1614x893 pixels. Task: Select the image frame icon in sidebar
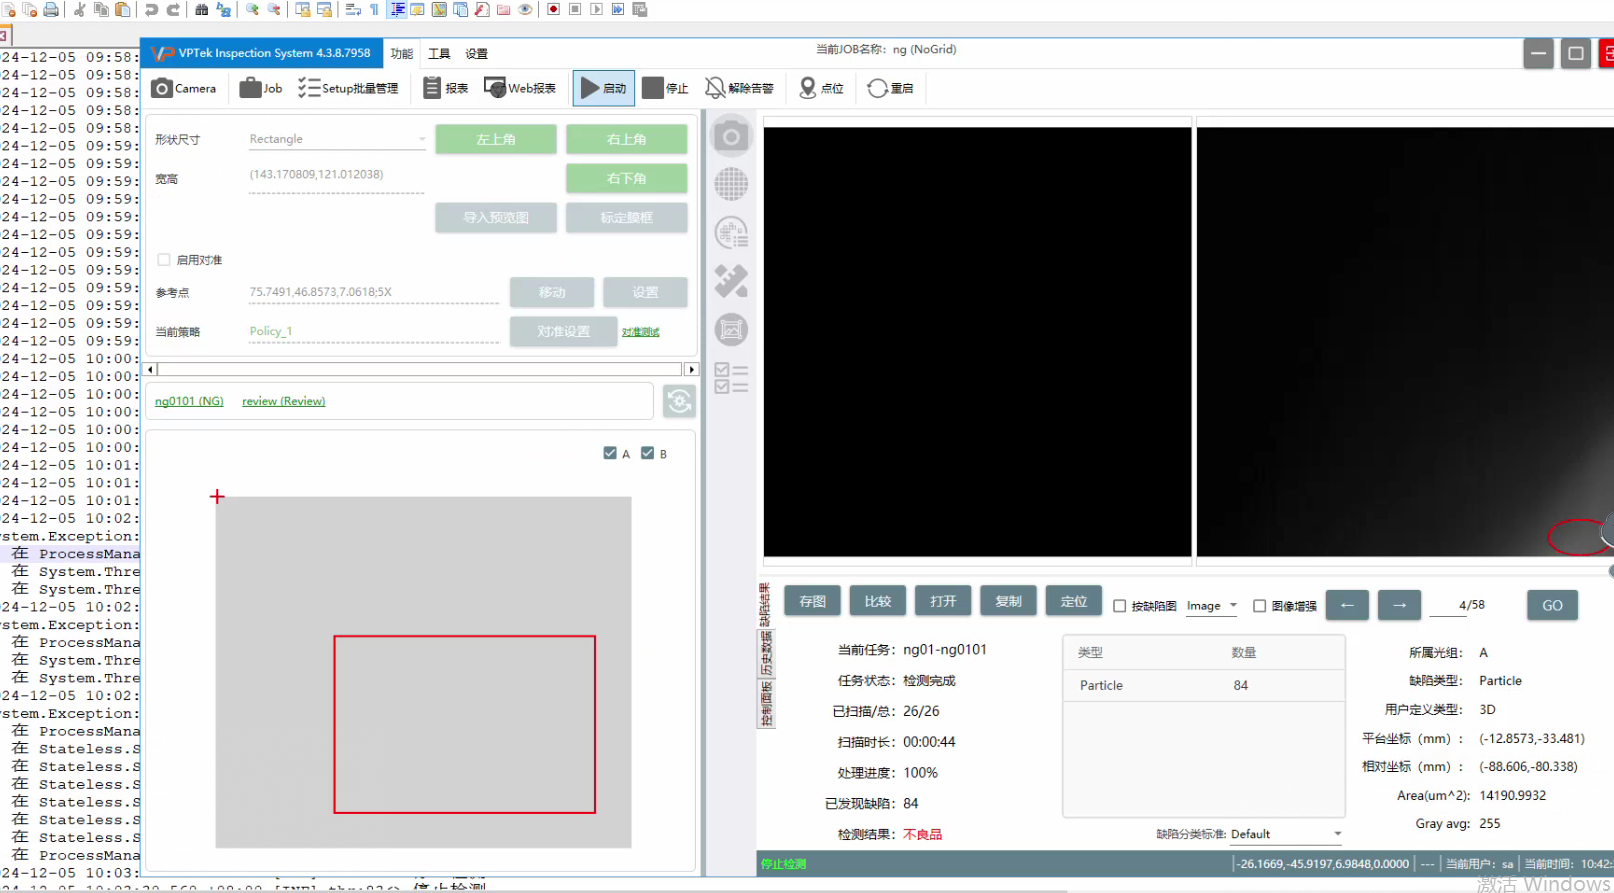coord(731,329)
